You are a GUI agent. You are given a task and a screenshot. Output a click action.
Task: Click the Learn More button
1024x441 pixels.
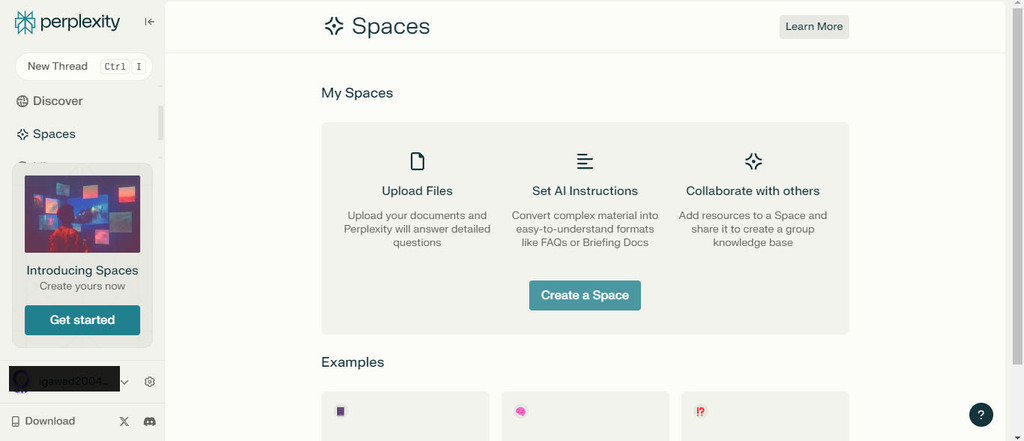coord(814,27)
